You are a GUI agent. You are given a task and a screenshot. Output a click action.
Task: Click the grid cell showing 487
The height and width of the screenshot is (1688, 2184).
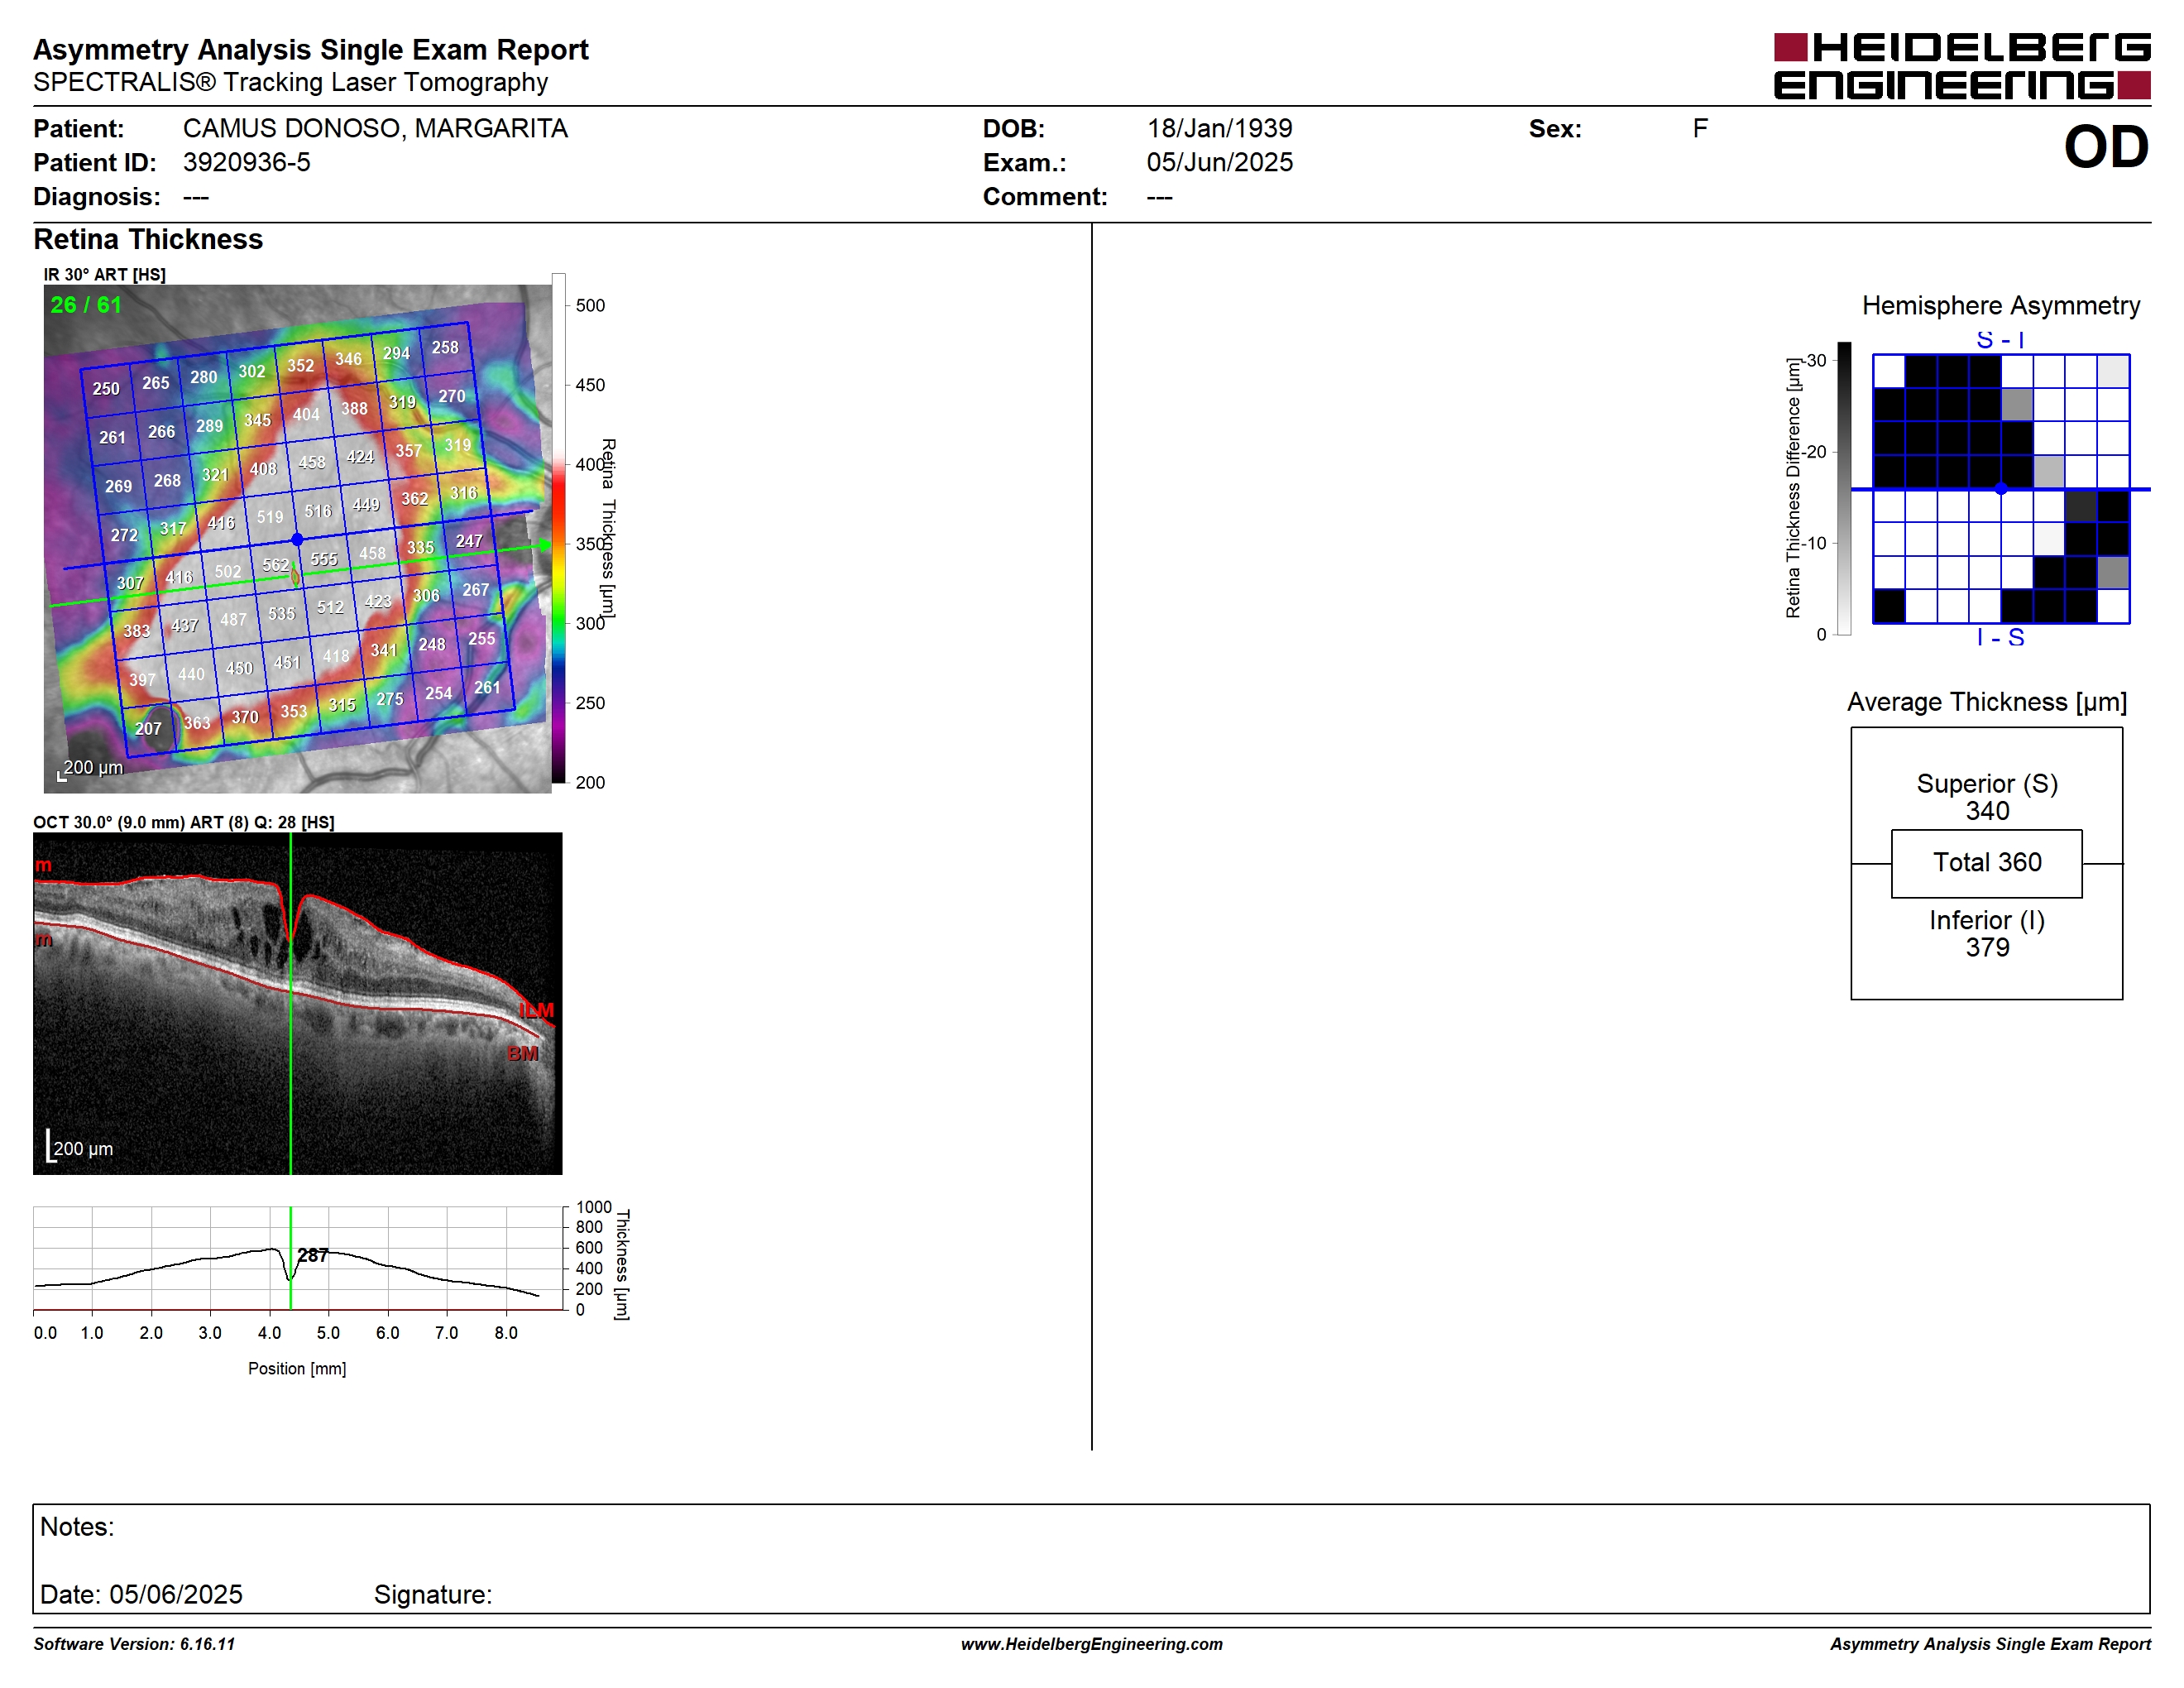[x=234, y=619]
